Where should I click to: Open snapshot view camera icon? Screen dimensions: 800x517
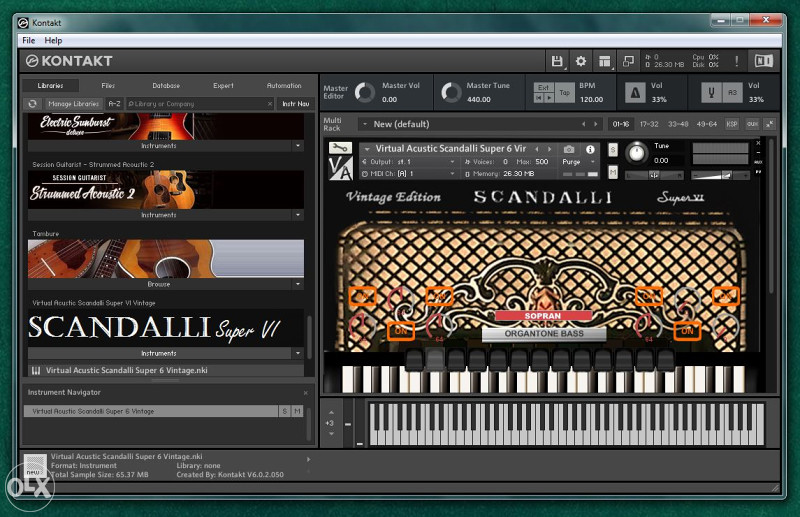coord(569,149)
